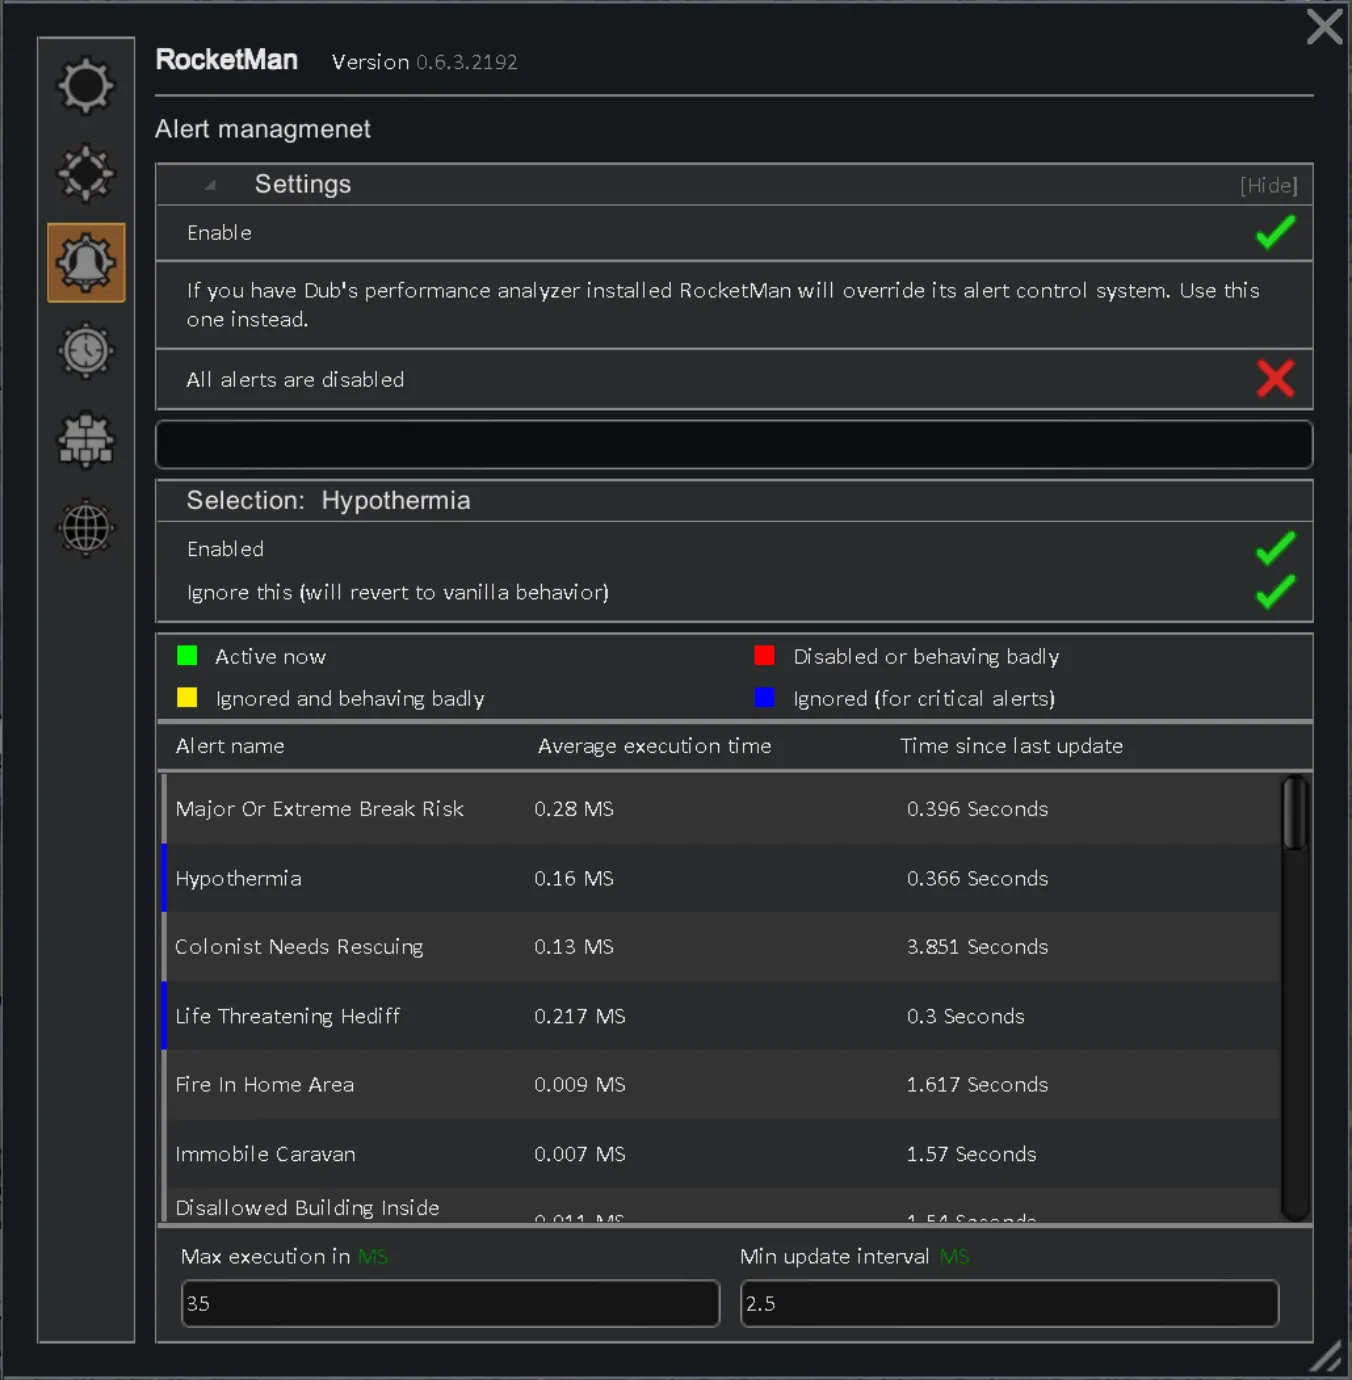Click the resize grip in the window corner
The height and width of the screenshot is (1380, 1352).
click(1326, 1356)
